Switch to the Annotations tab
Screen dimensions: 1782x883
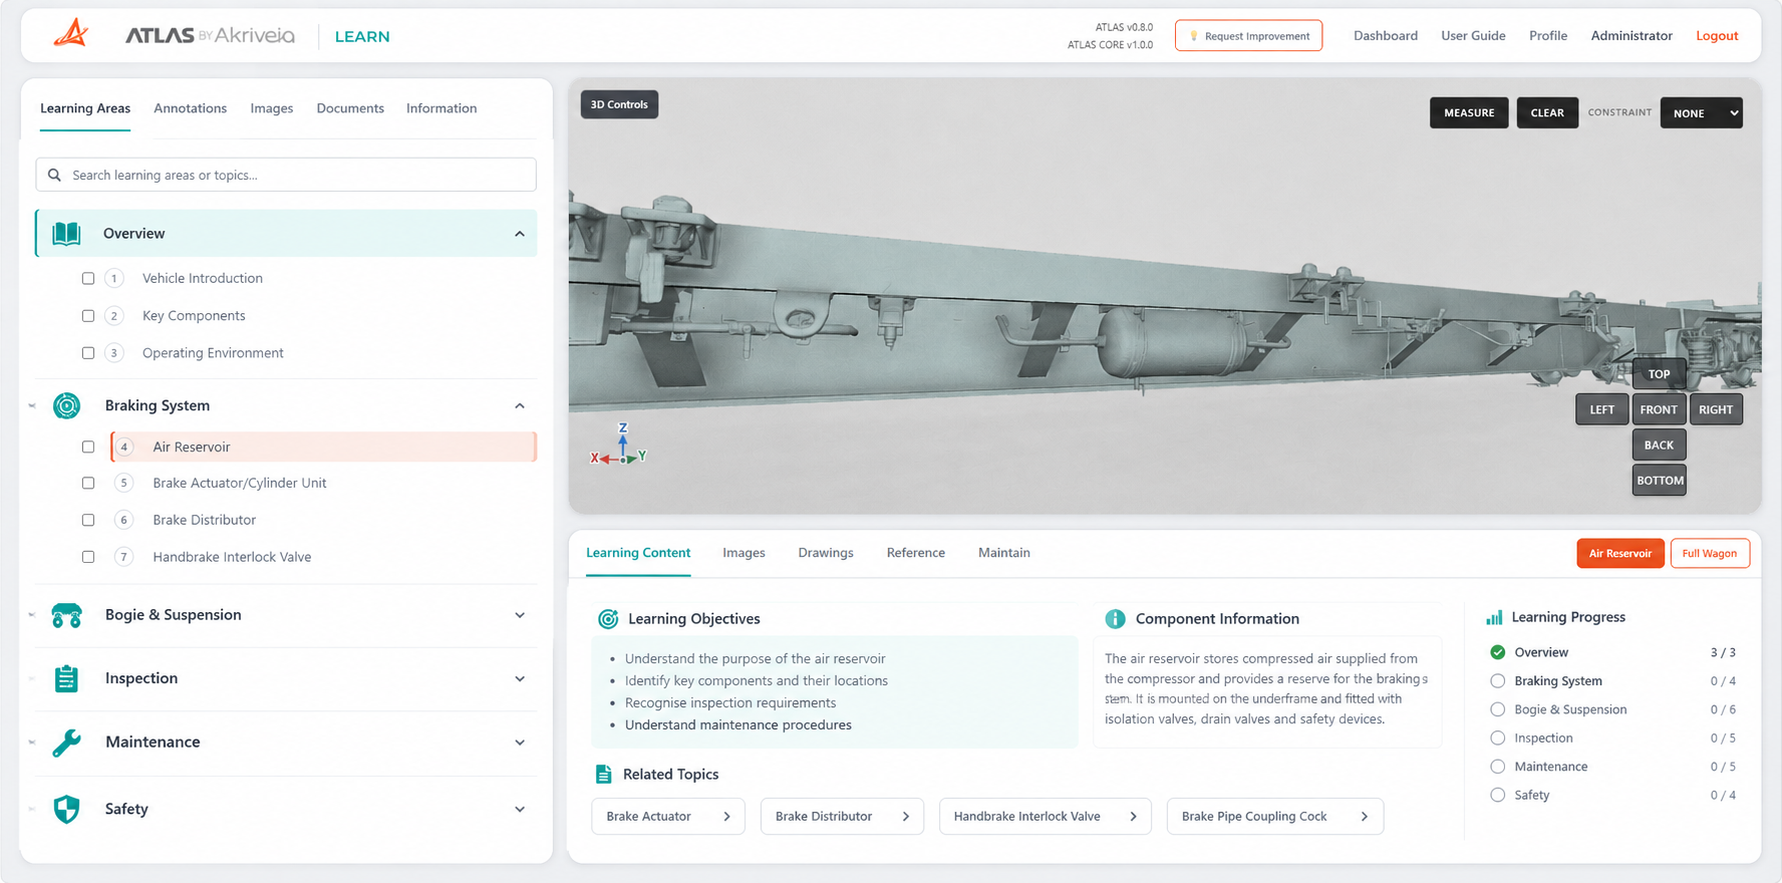point(190,108)
